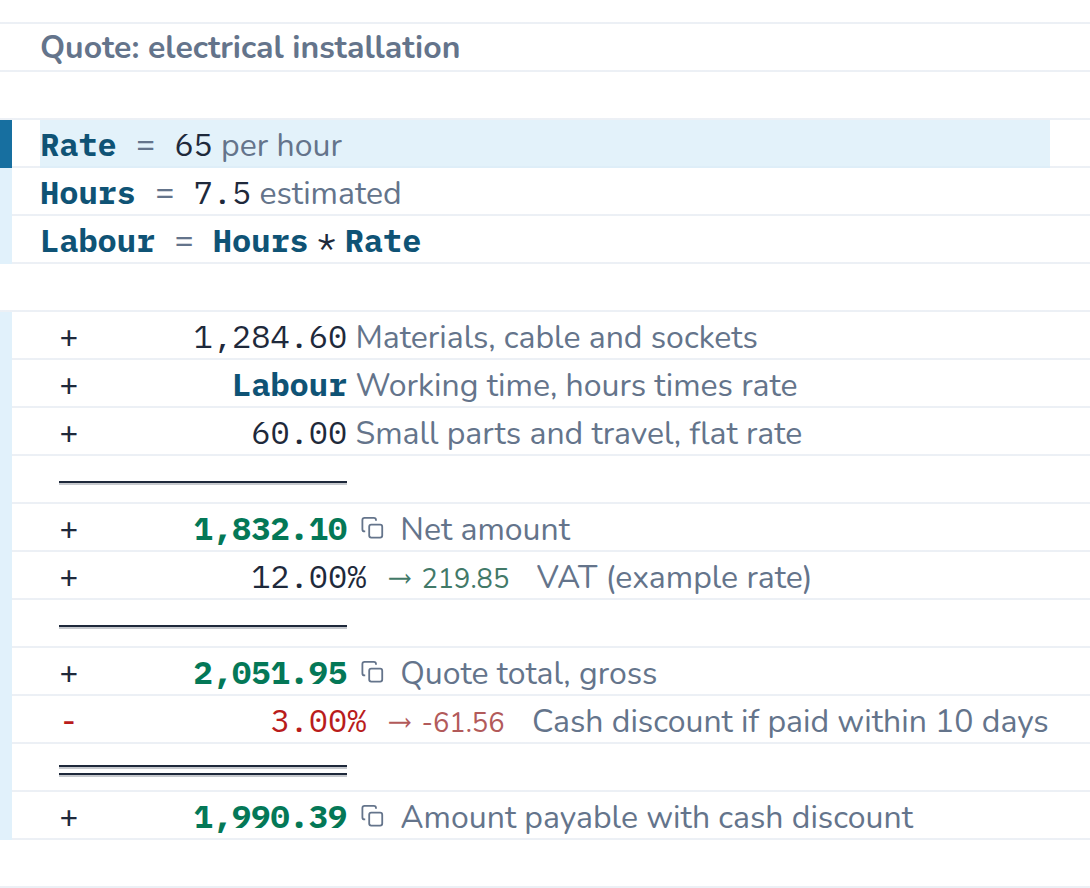1090x888 pixels.
Task: Click the plus operator before 1,284.60
Action: click(x=69, y=338)
